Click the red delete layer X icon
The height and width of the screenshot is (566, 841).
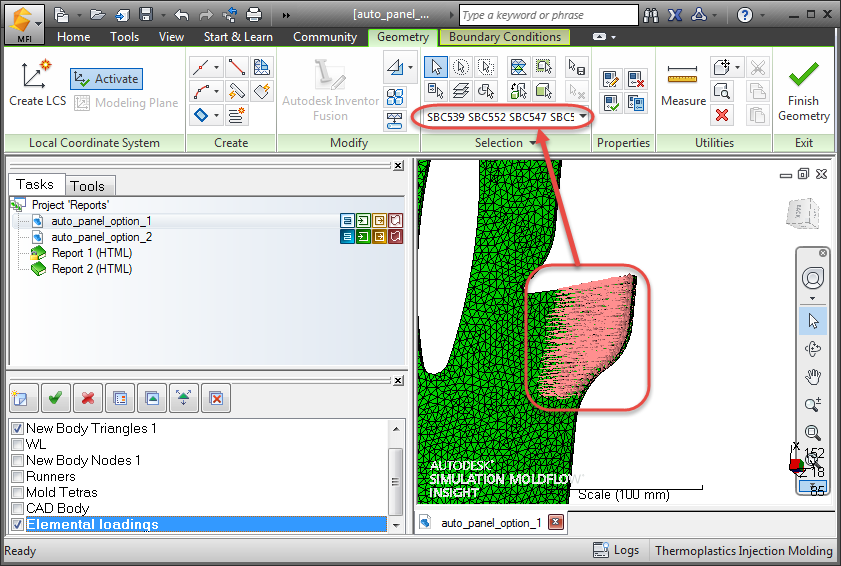pyautogui.click(x=88, y=398)
